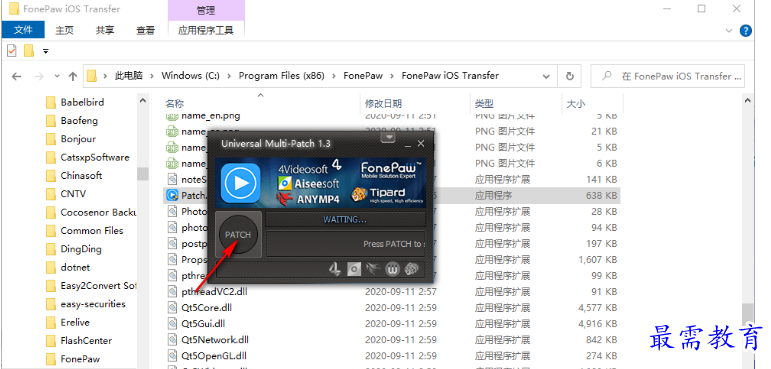
Task: Open the Baofeng folder in navigation pane
Action: tap(79, 121)
